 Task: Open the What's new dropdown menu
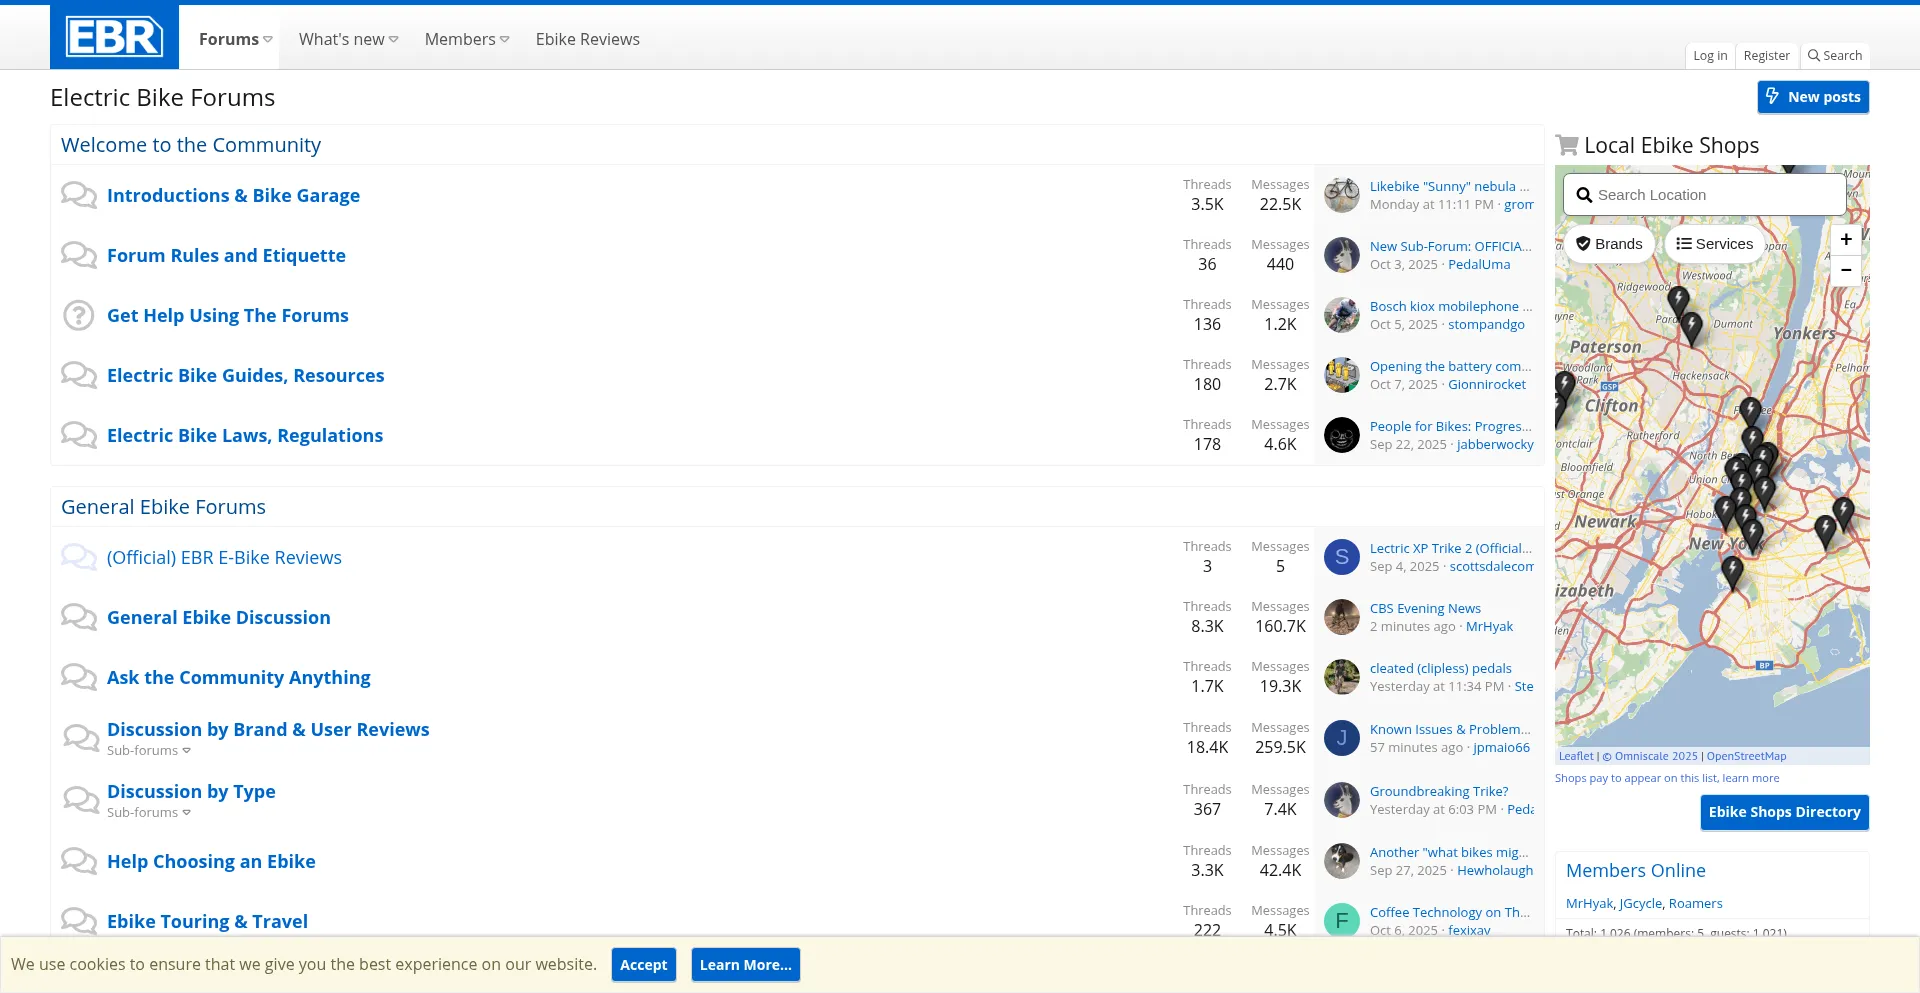348,39
